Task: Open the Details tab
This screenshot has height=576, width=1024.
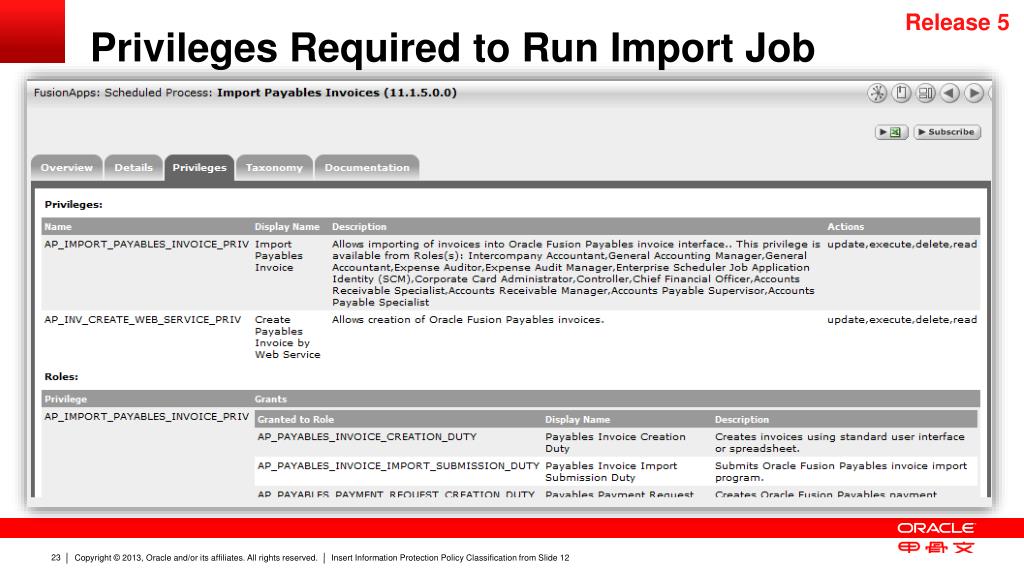Action: (x=133, y=167)
